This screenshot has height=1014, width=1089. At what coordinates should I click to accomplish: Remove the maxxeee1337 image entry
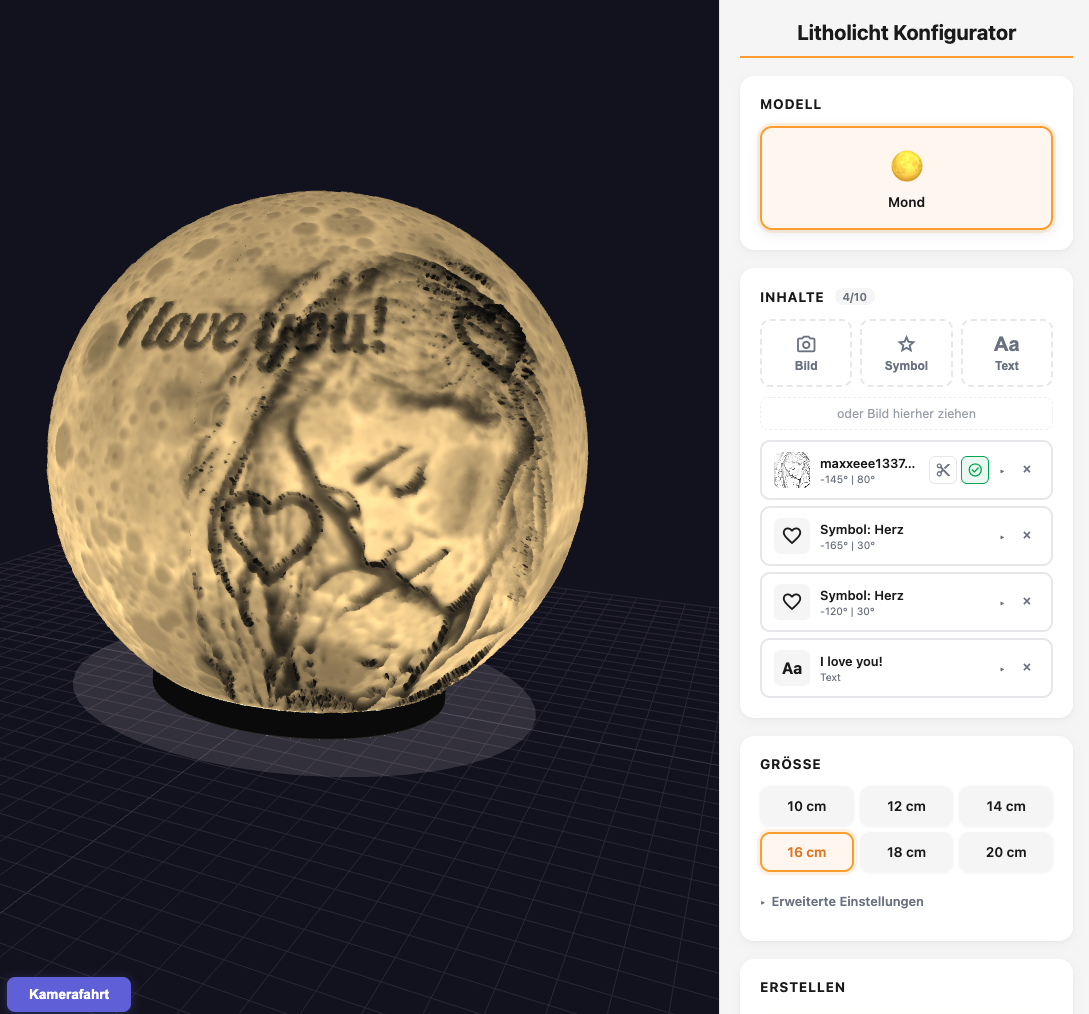click(1026, 469)
